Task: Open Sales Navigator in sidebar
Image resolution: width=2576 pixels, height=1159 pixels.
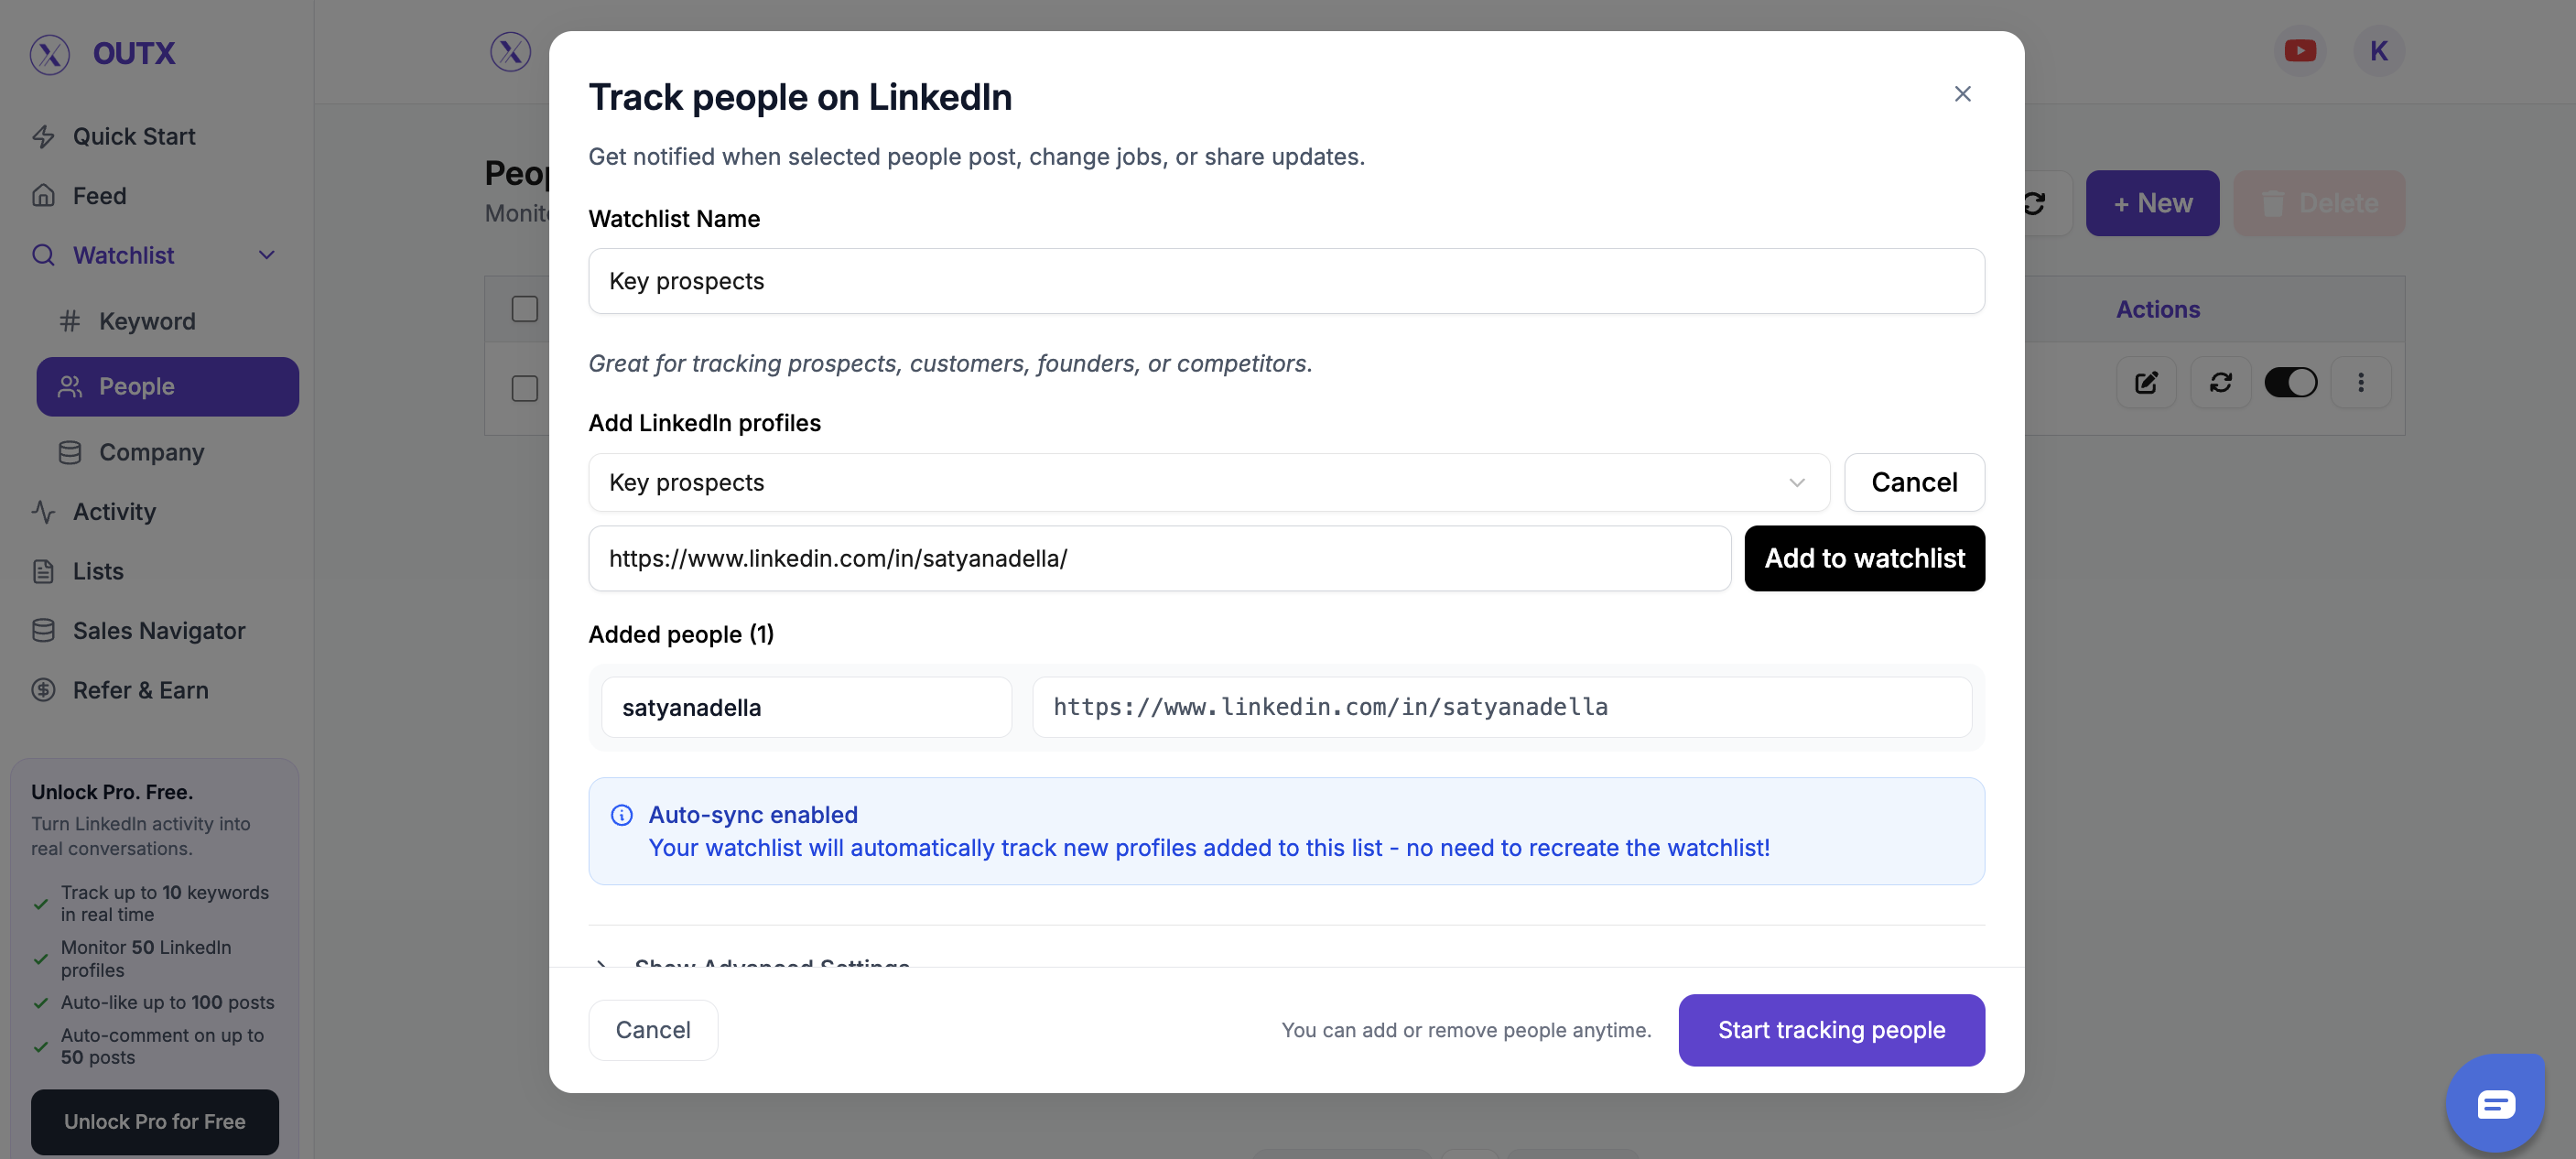Action: click(x=158, y=631)
